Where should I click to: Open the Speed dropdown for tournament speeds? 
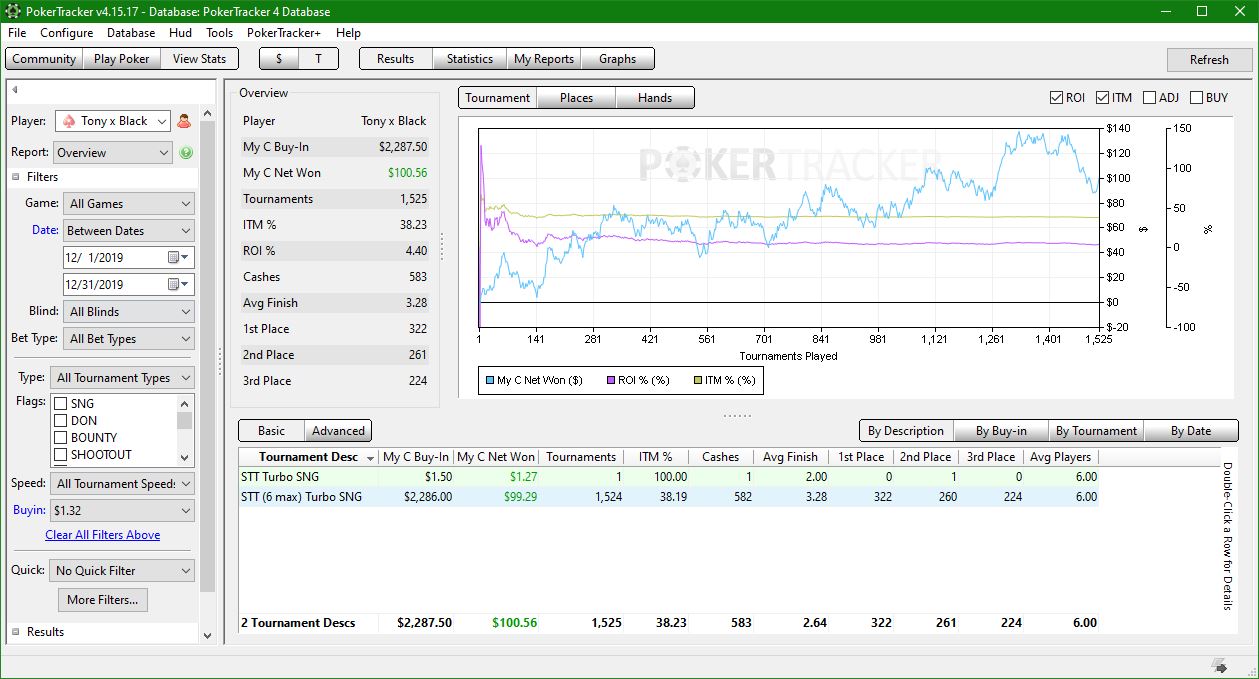tap(122, 484)
